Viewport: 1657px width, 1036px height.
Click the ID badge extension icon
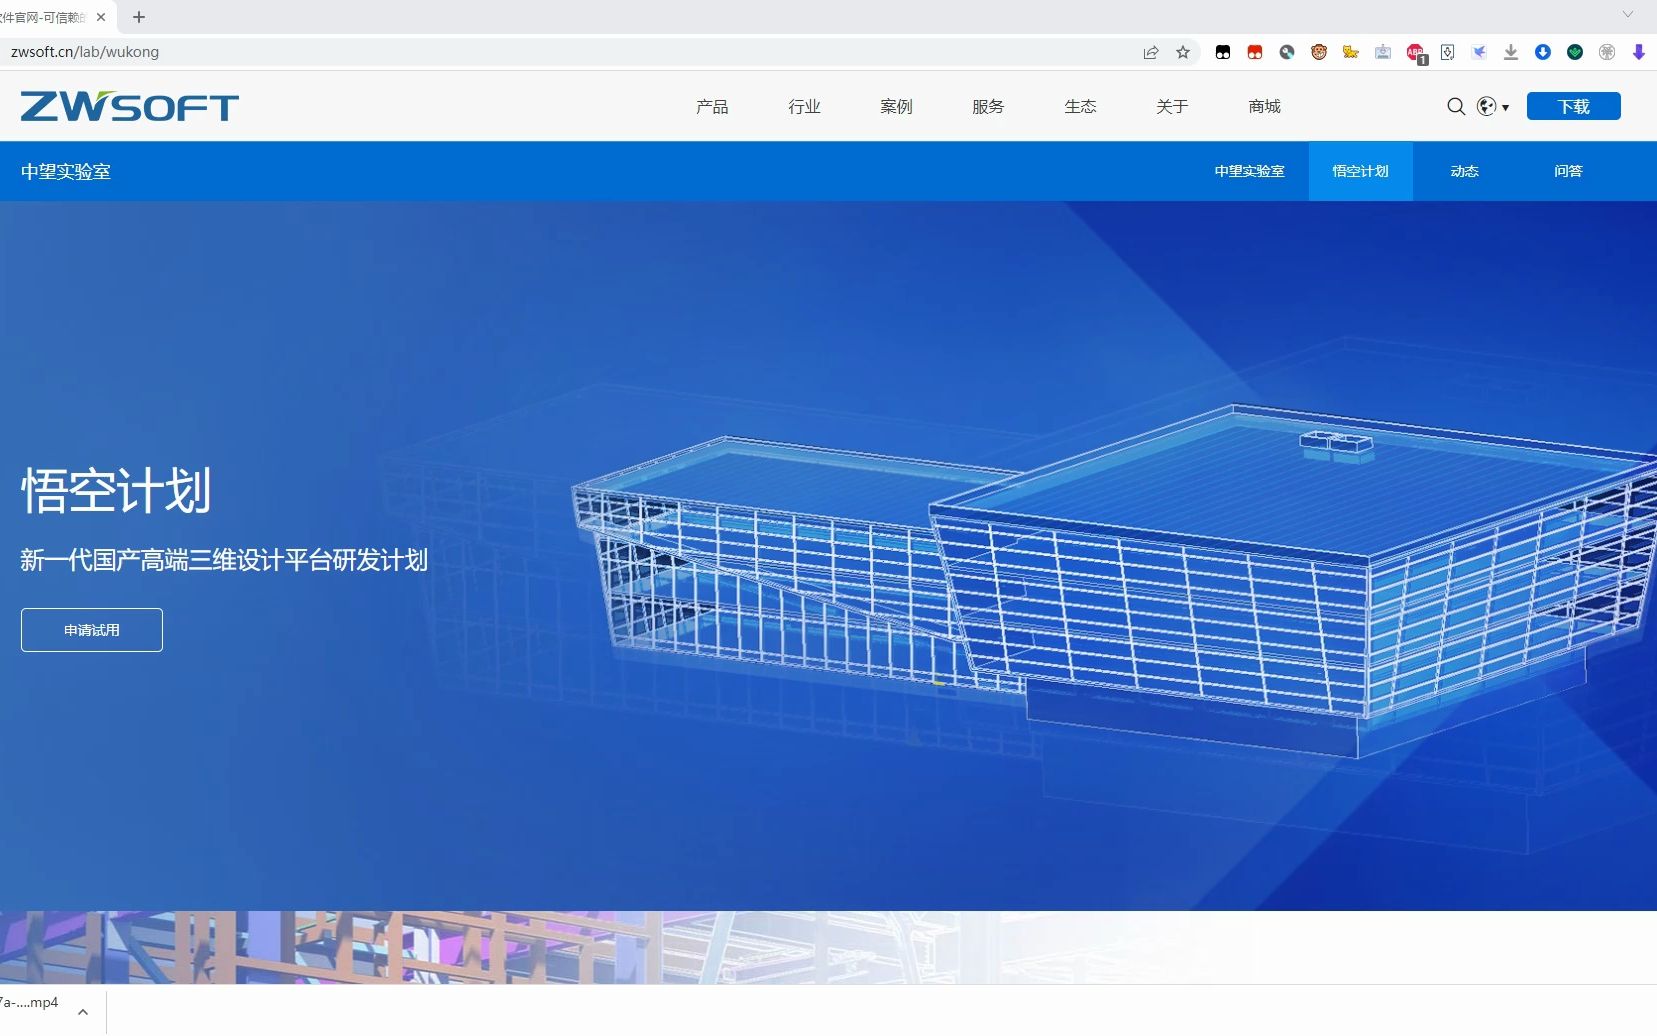point(1383,52)
